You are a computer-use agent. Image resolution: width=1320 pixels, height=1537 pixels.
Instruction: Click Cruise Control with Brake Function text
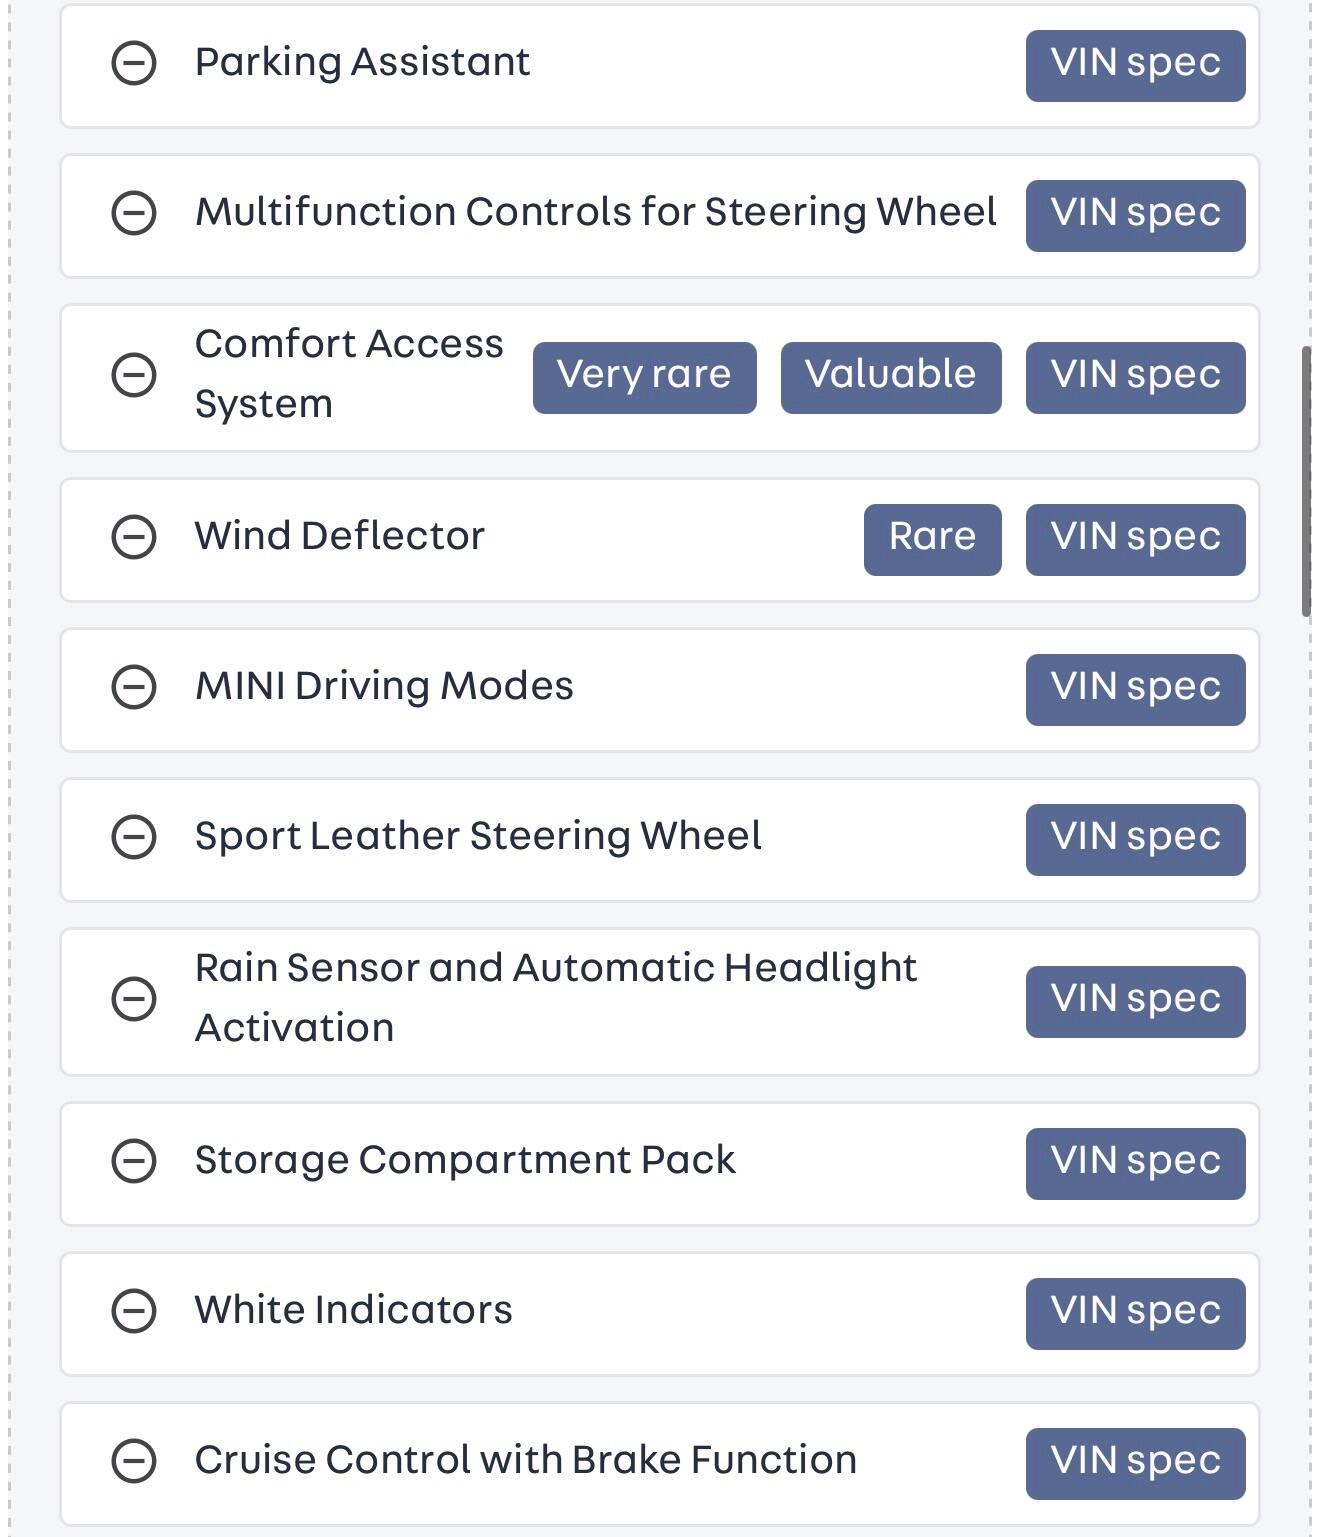525,1460
